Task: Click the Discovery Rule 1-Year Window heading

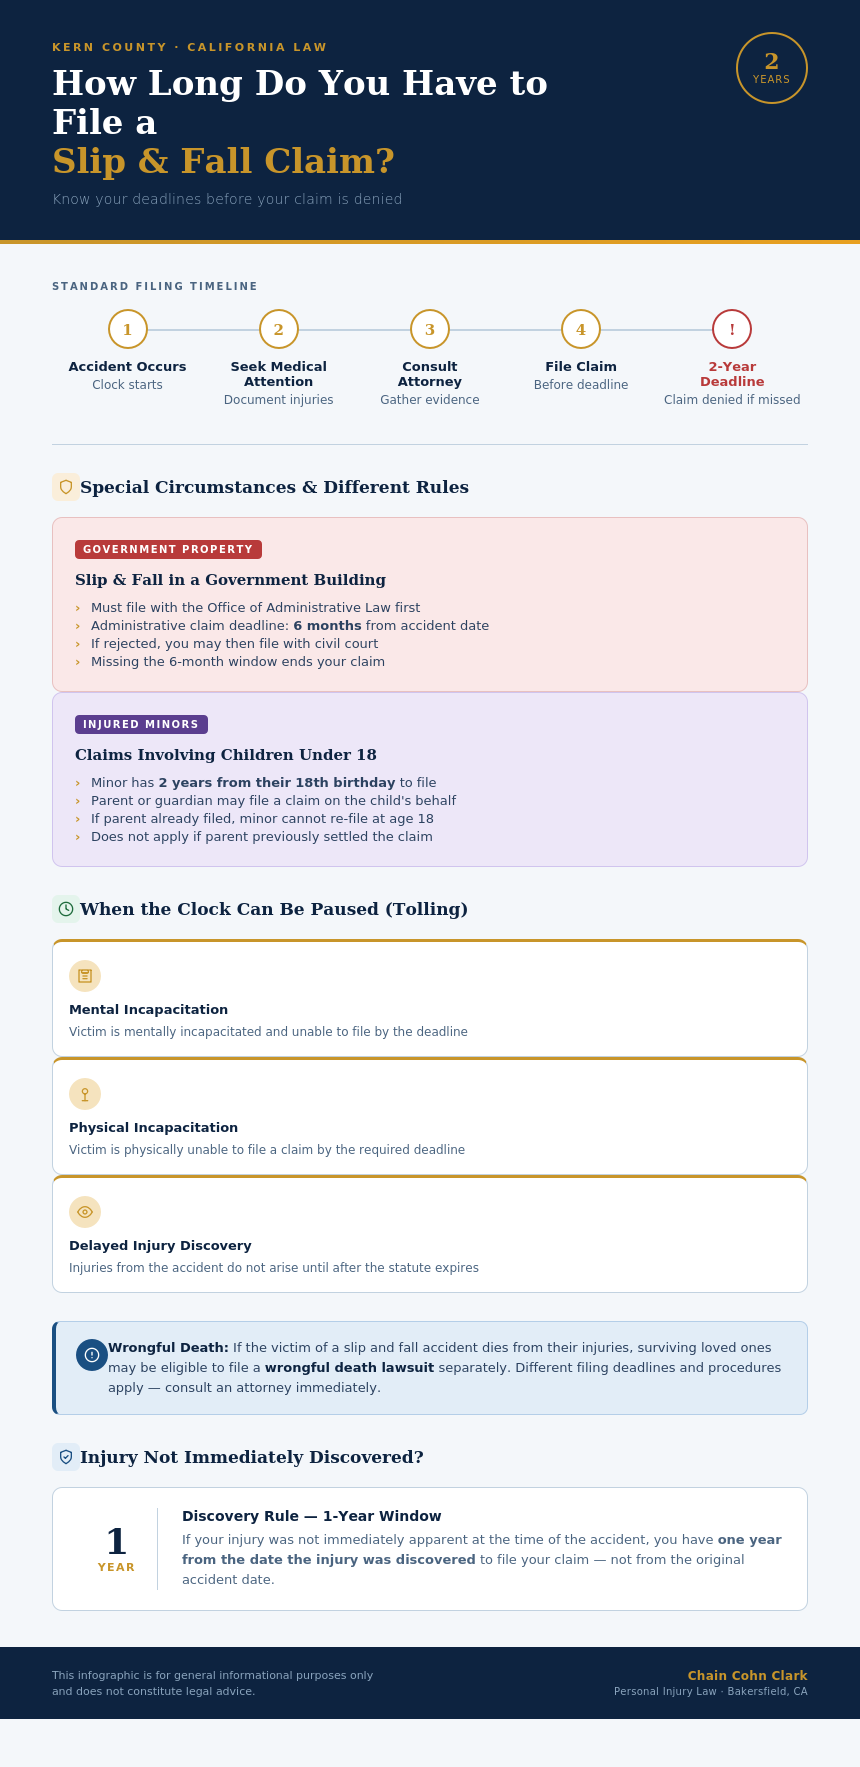Action: [x=312, y=1516]
